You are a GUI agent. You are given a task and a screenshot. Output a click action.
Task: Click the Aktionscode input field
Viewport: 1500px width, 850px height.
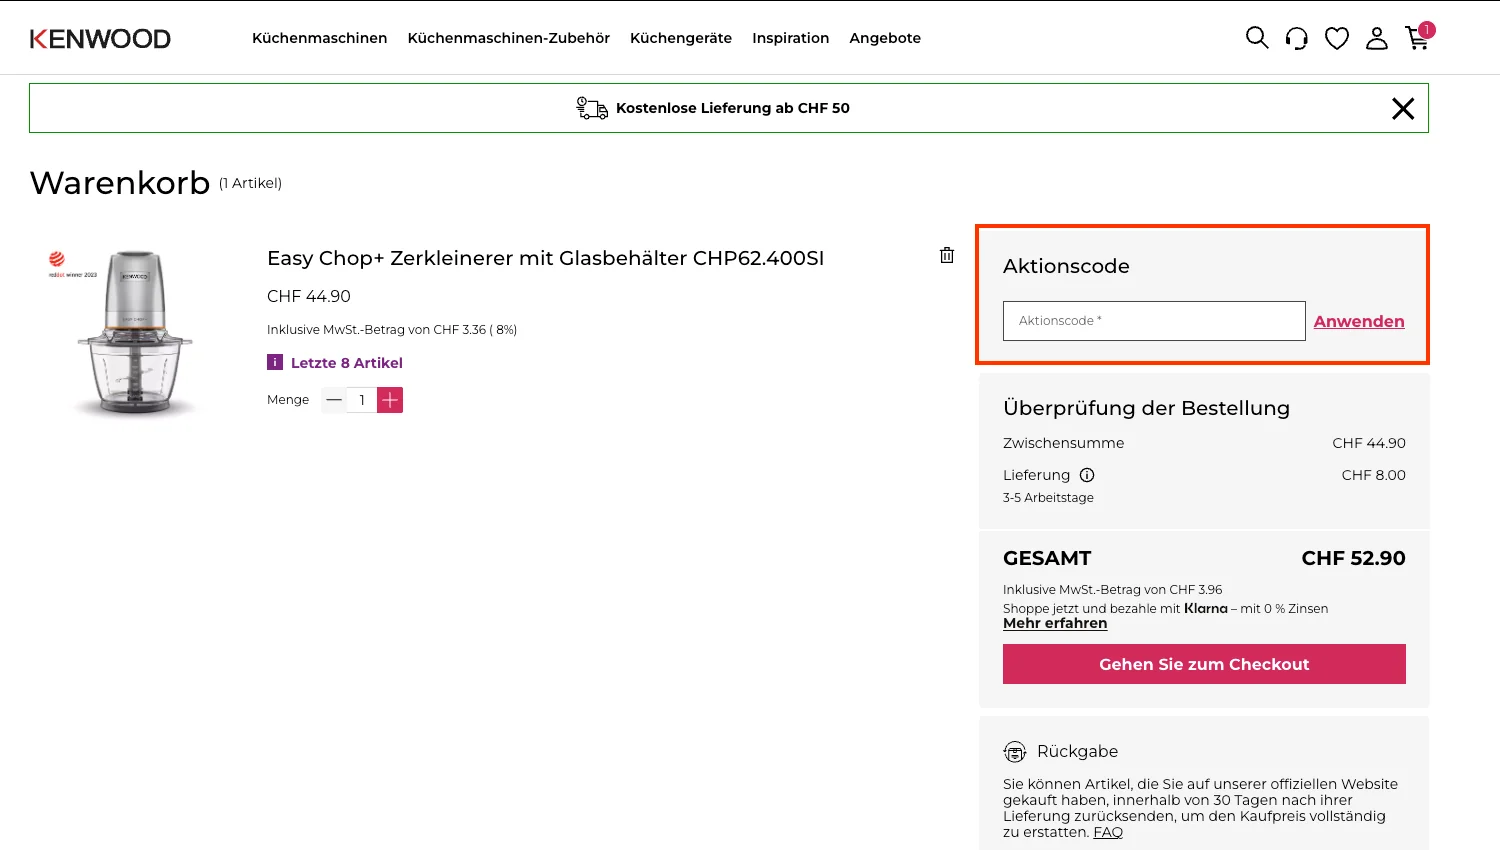[x=1153, y=320]
